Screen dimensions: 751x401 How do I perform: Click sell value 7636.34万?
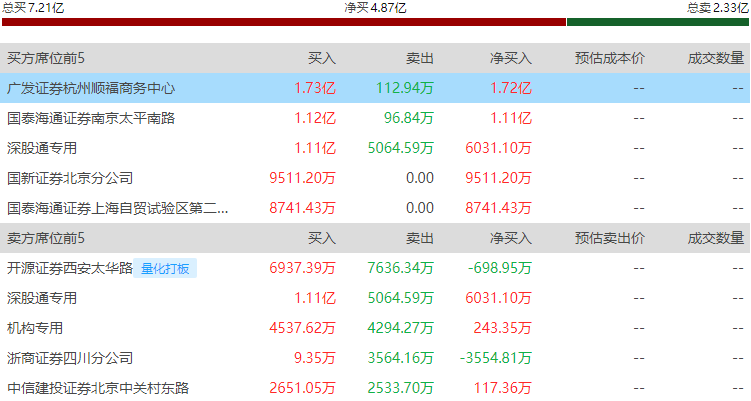[400, 268]
